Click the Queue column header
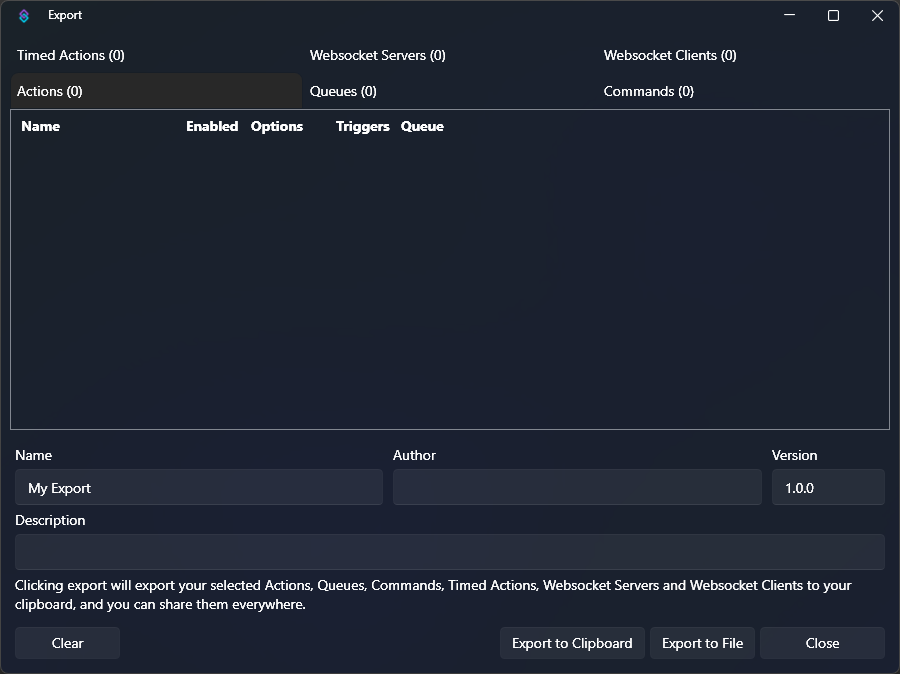Viewport: 900px width, 674px height. [x=422, y=126]
